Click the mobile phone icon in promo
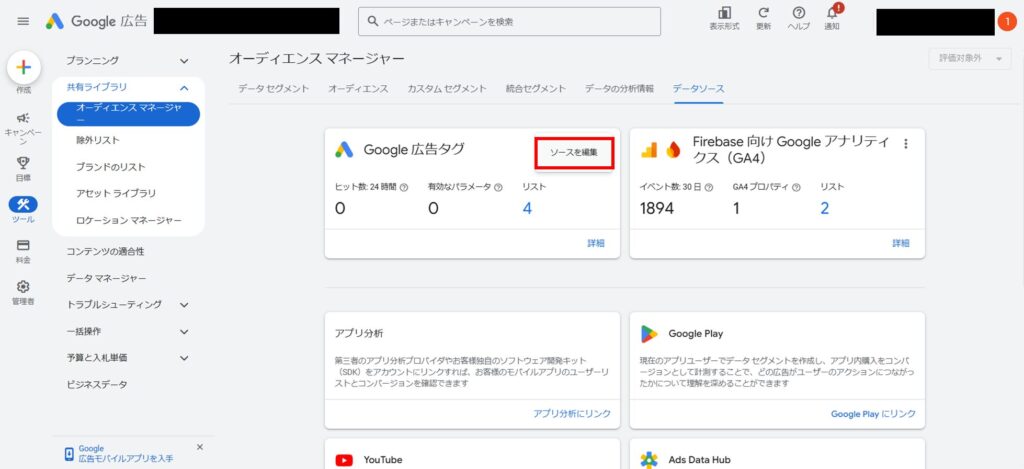1024x469 pixels. (x=69, y=453)
